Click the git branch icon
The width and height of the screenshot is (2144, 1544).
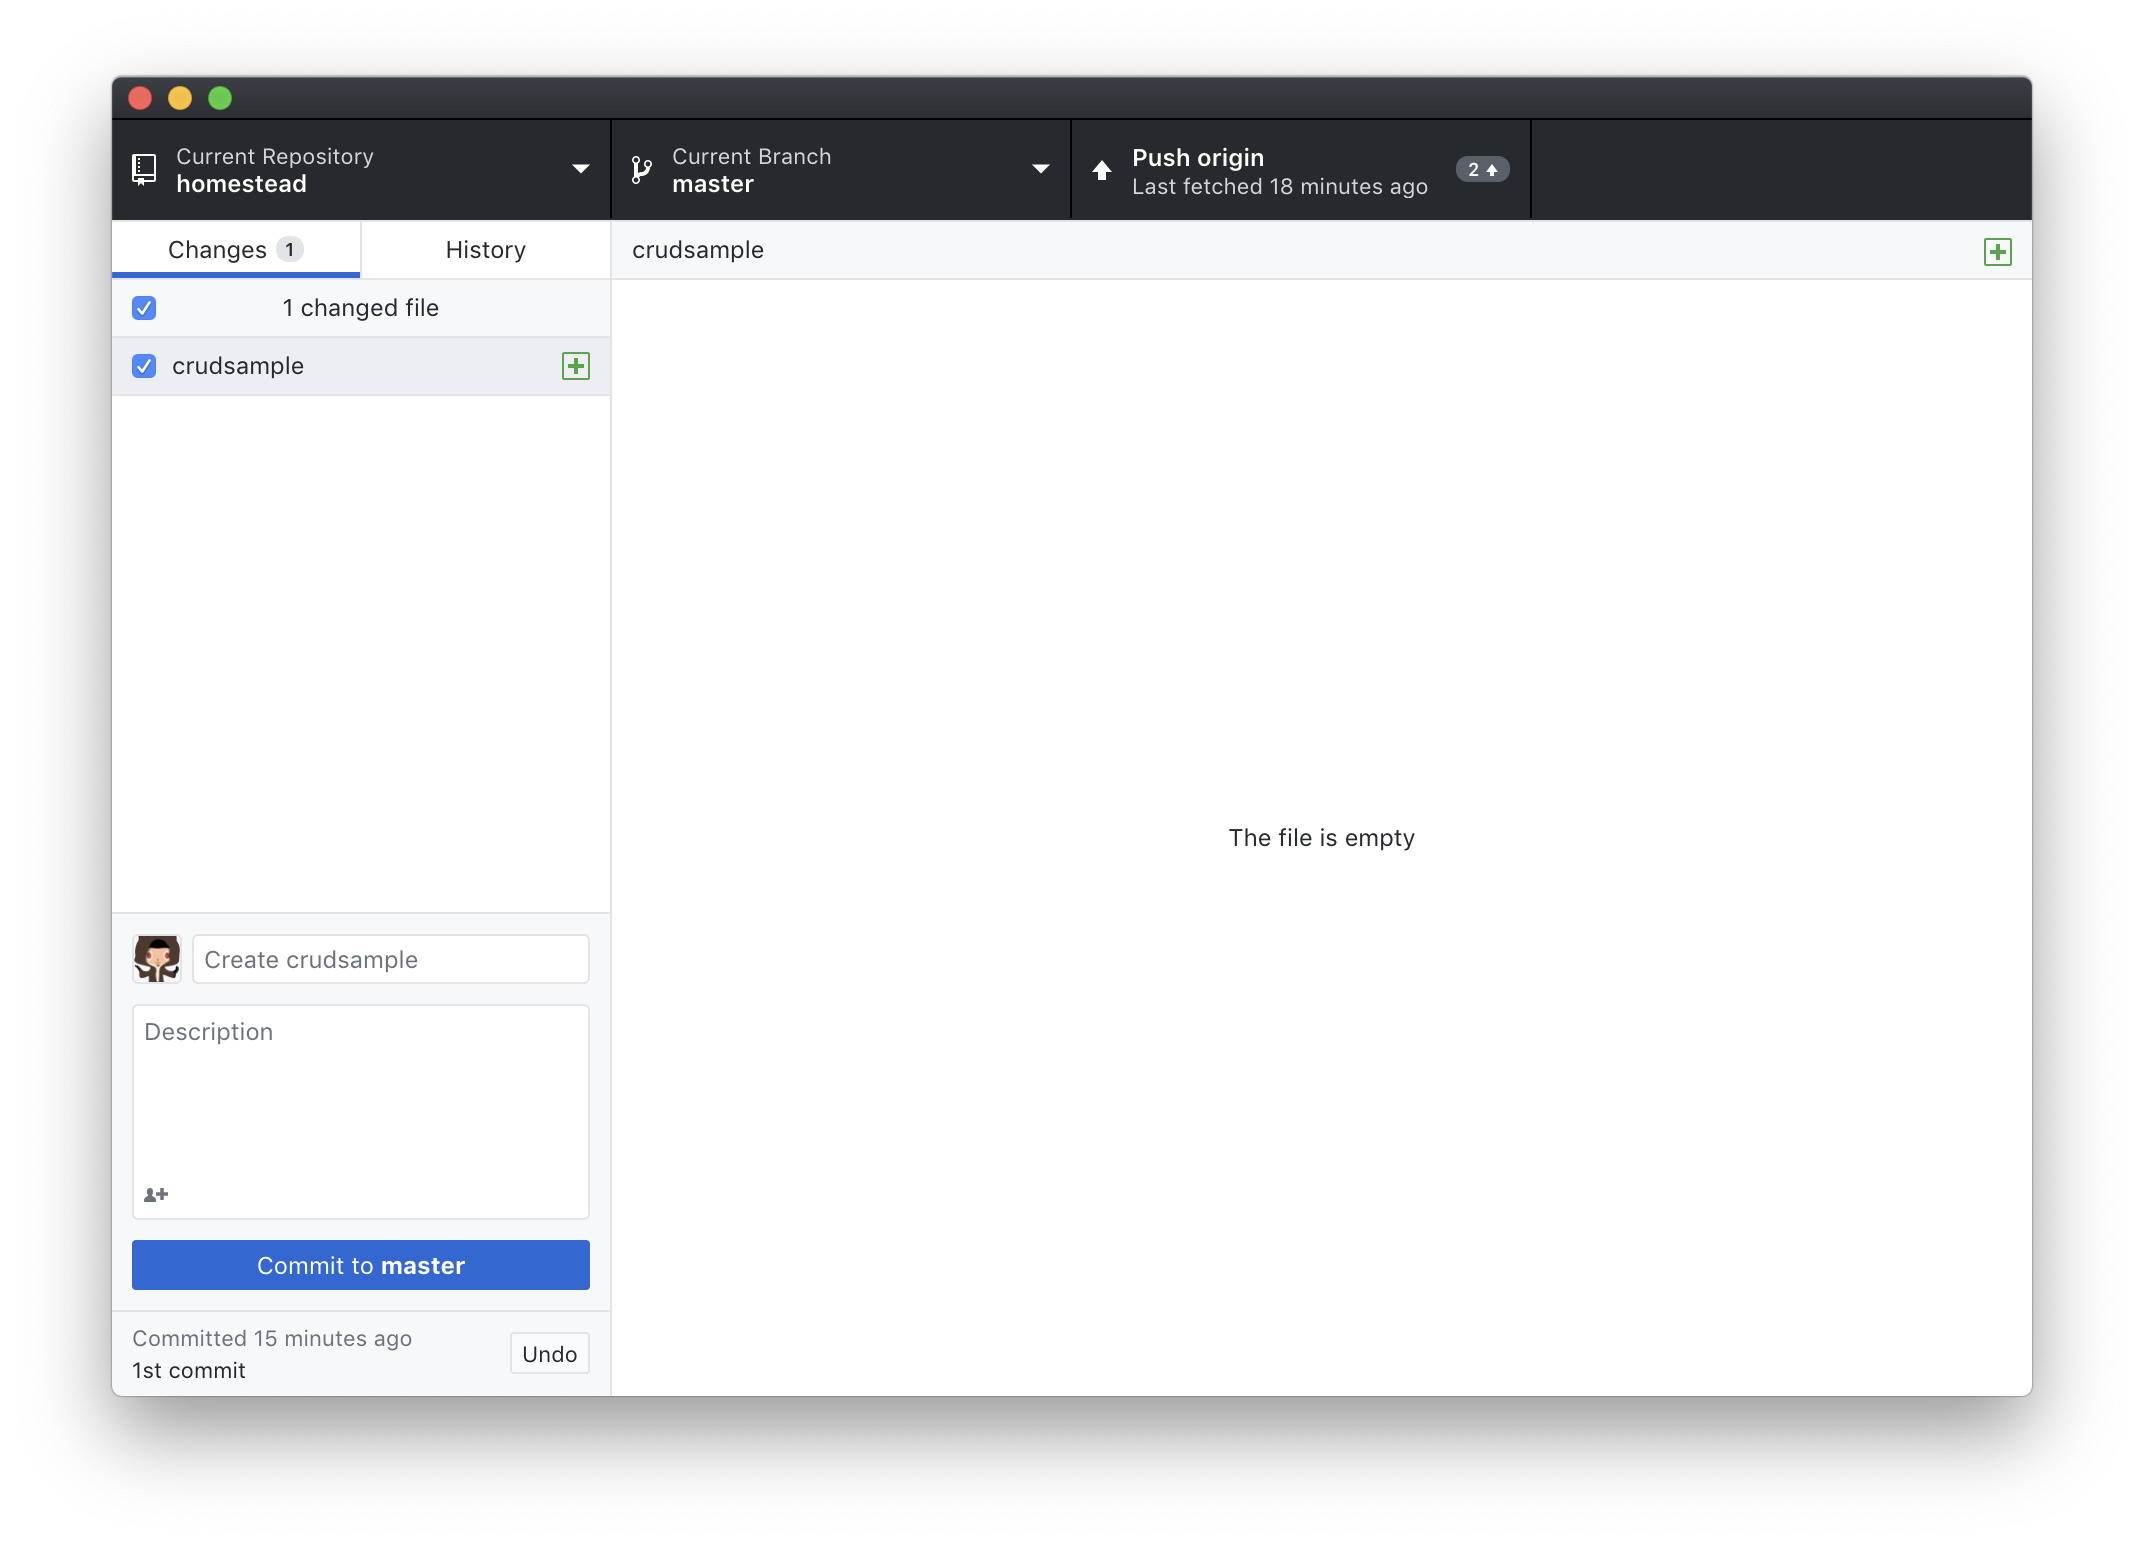(641, 170)
